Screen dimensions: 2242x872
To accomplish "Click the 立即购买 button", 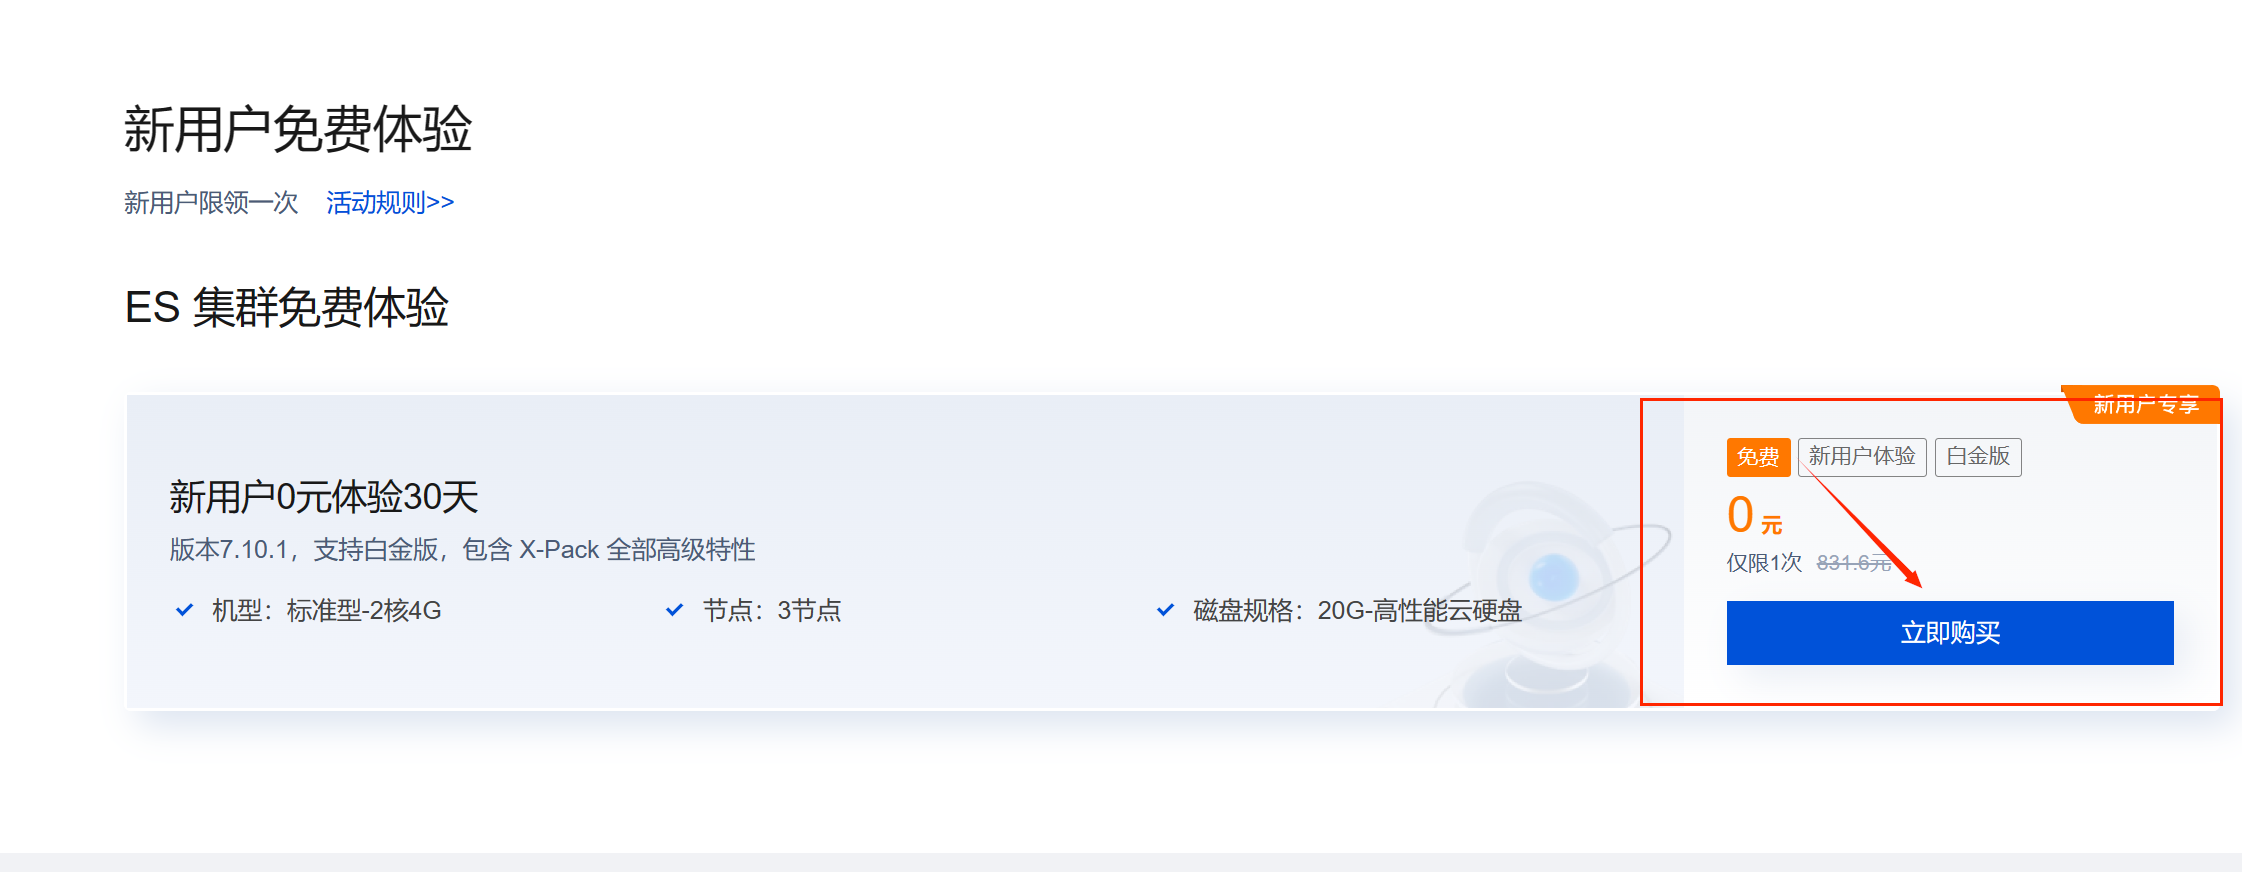I will pyautogui.click(x=1950, y=632).
